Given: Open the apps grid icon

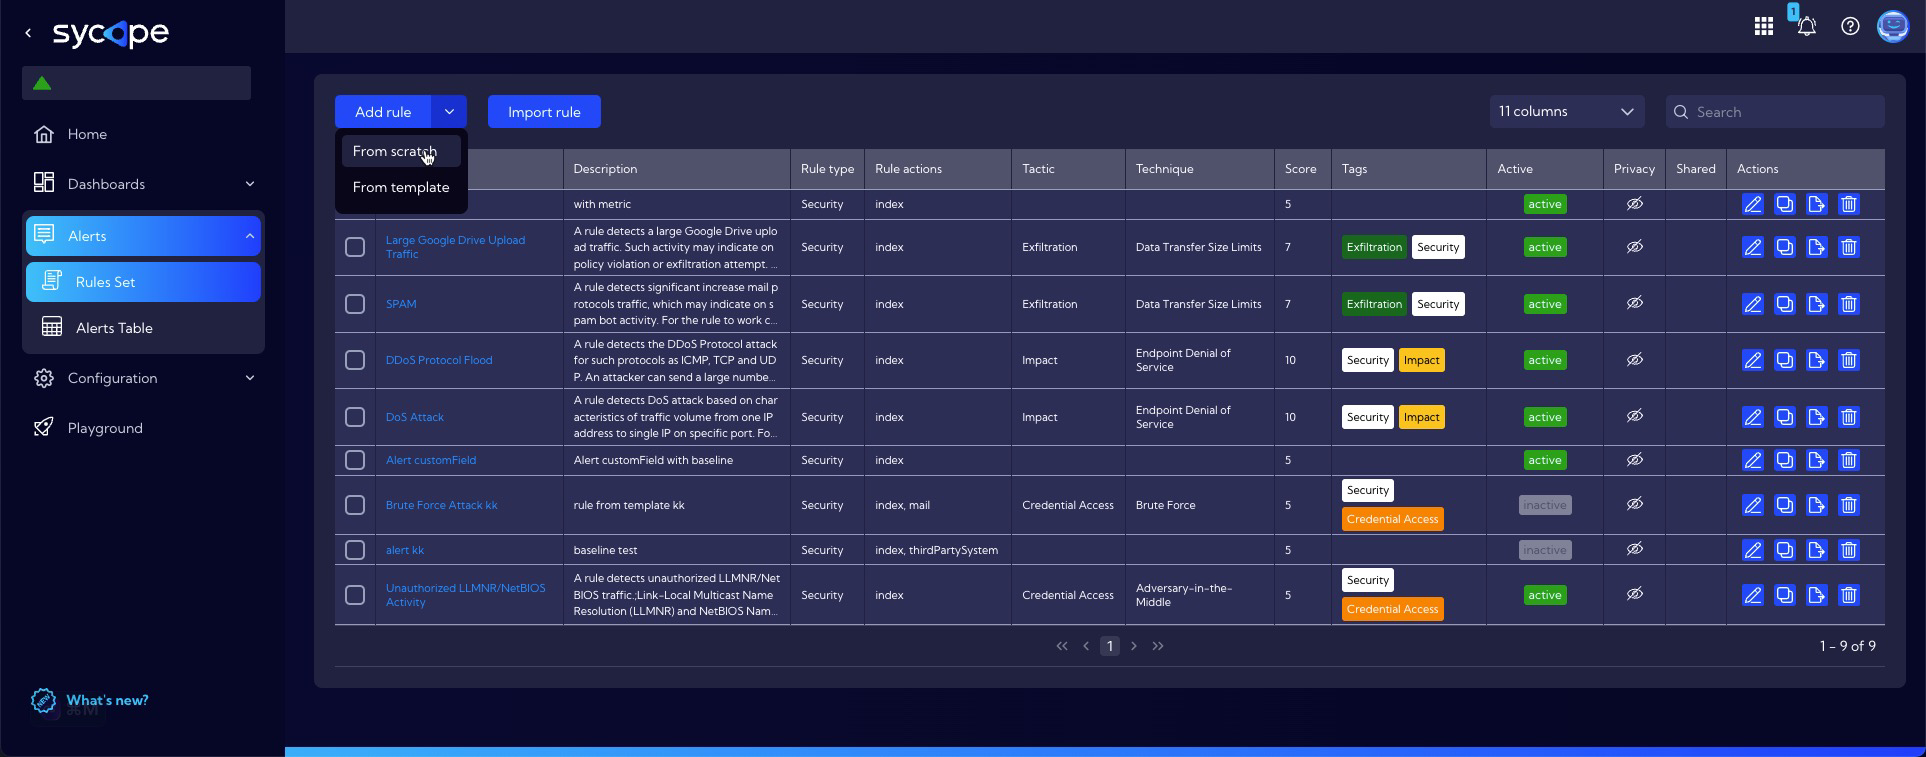Looking at the screenshot, I should click(x=1764, y=27).
